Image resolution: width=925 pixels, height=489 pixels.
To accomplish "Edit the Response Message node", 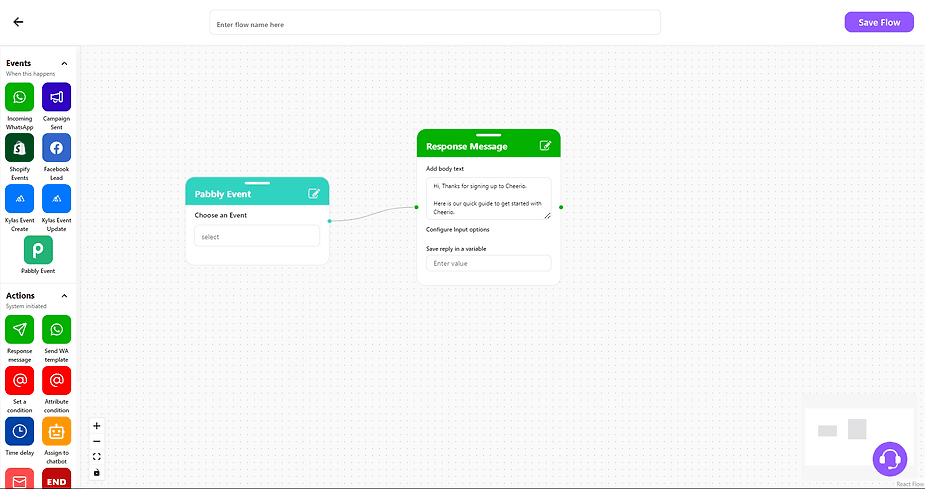I will point(546,146).
